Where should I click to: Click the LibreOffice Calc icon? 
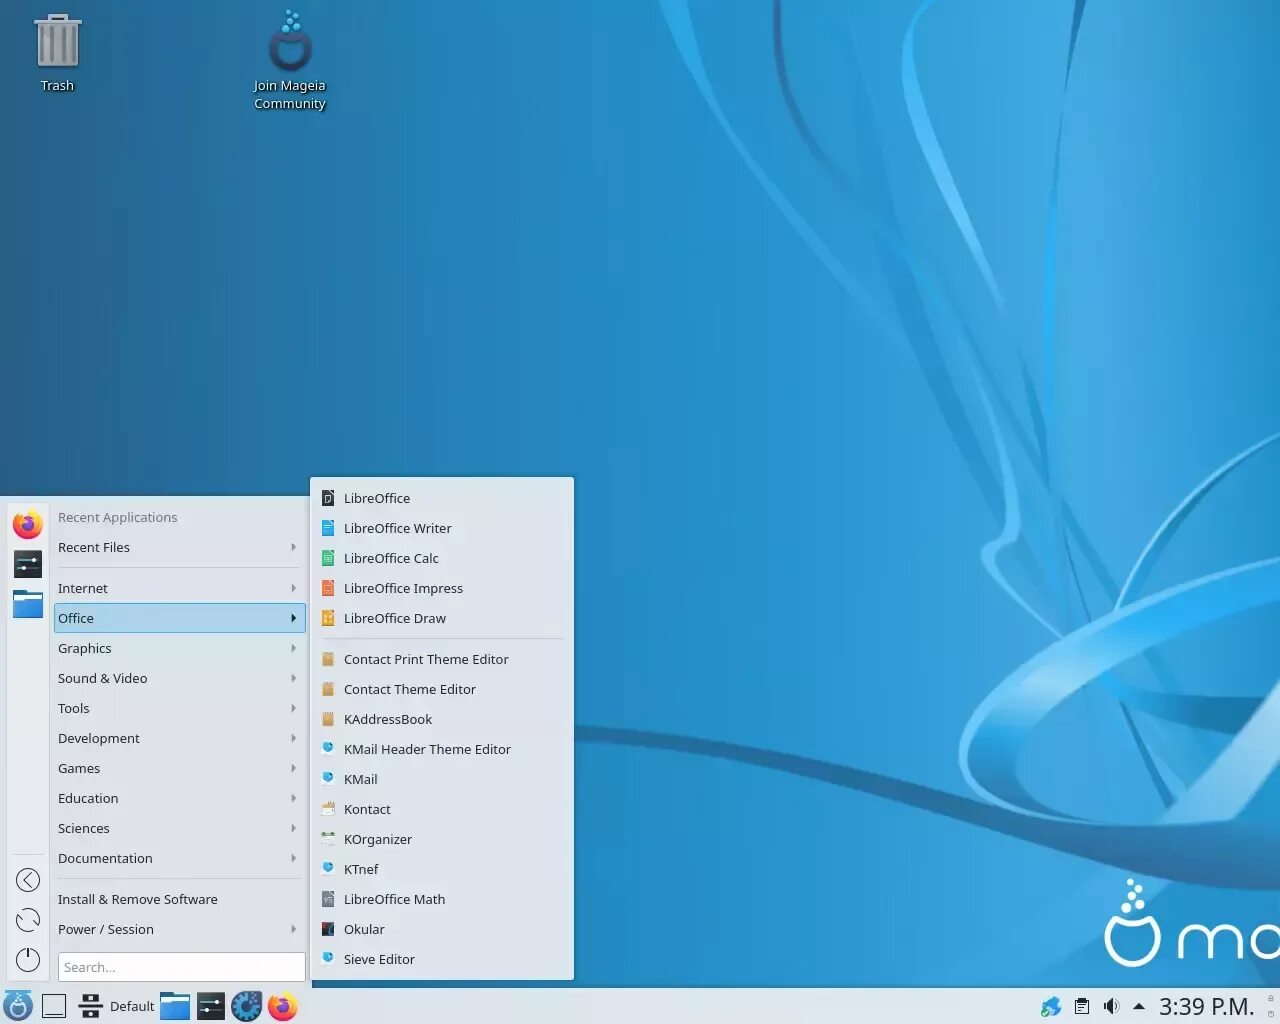328,558
